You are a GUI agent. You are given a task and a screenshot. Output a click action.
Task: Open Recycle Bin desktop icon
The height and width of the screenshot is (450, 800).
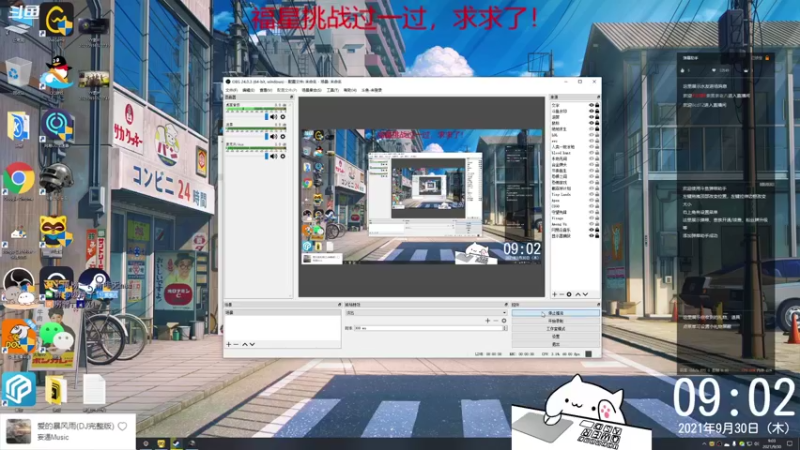18,72
